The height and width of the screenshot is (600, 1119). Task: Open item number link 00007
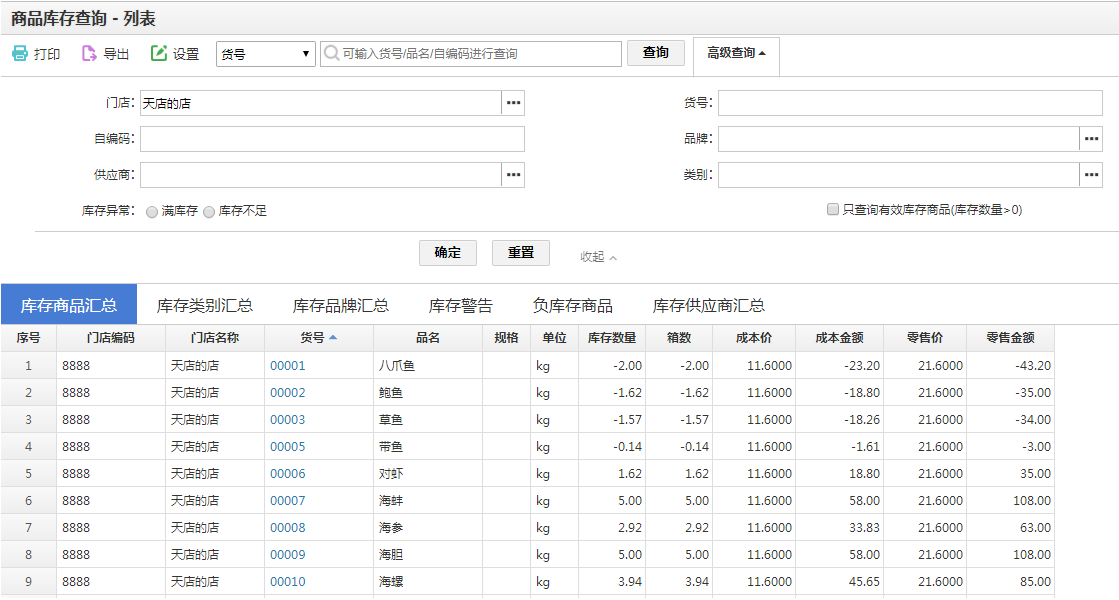click(288, 501)
